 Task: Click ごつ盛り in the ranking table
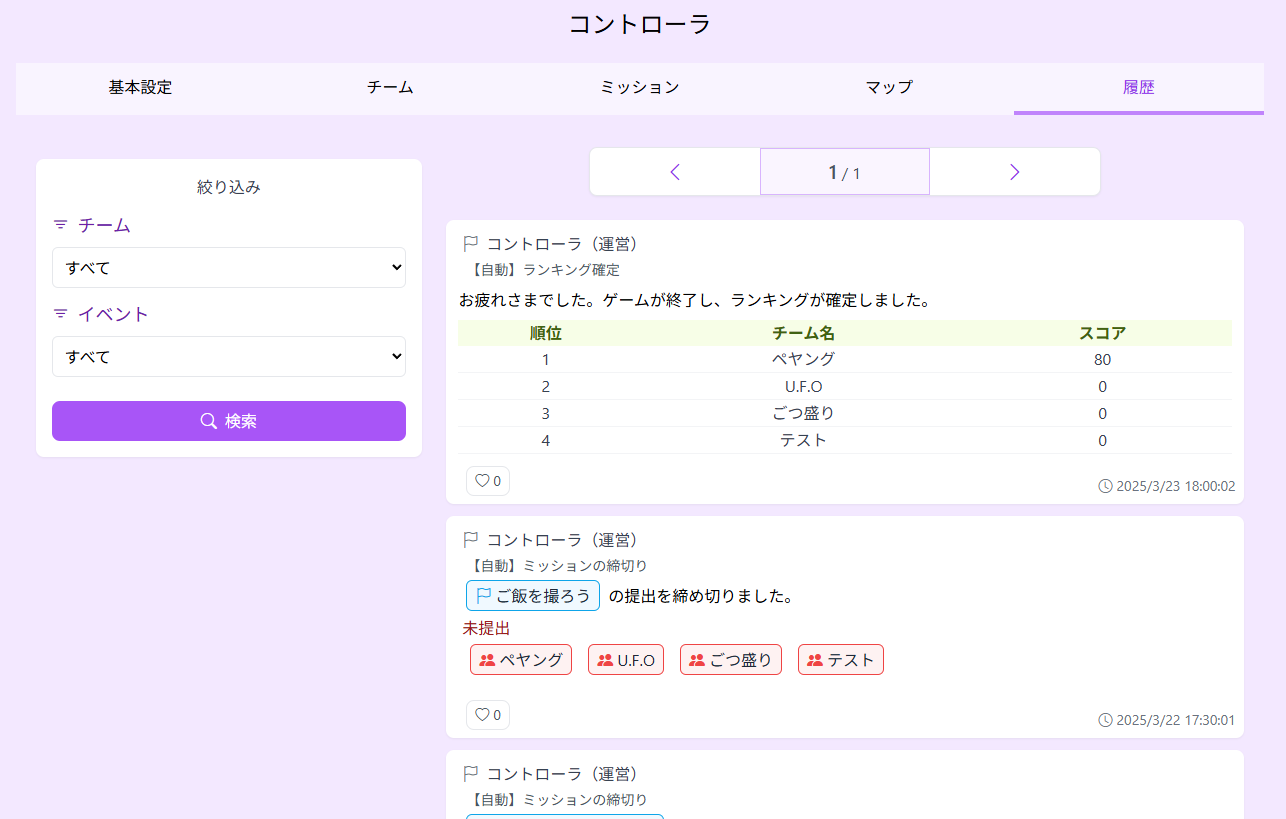803,413
